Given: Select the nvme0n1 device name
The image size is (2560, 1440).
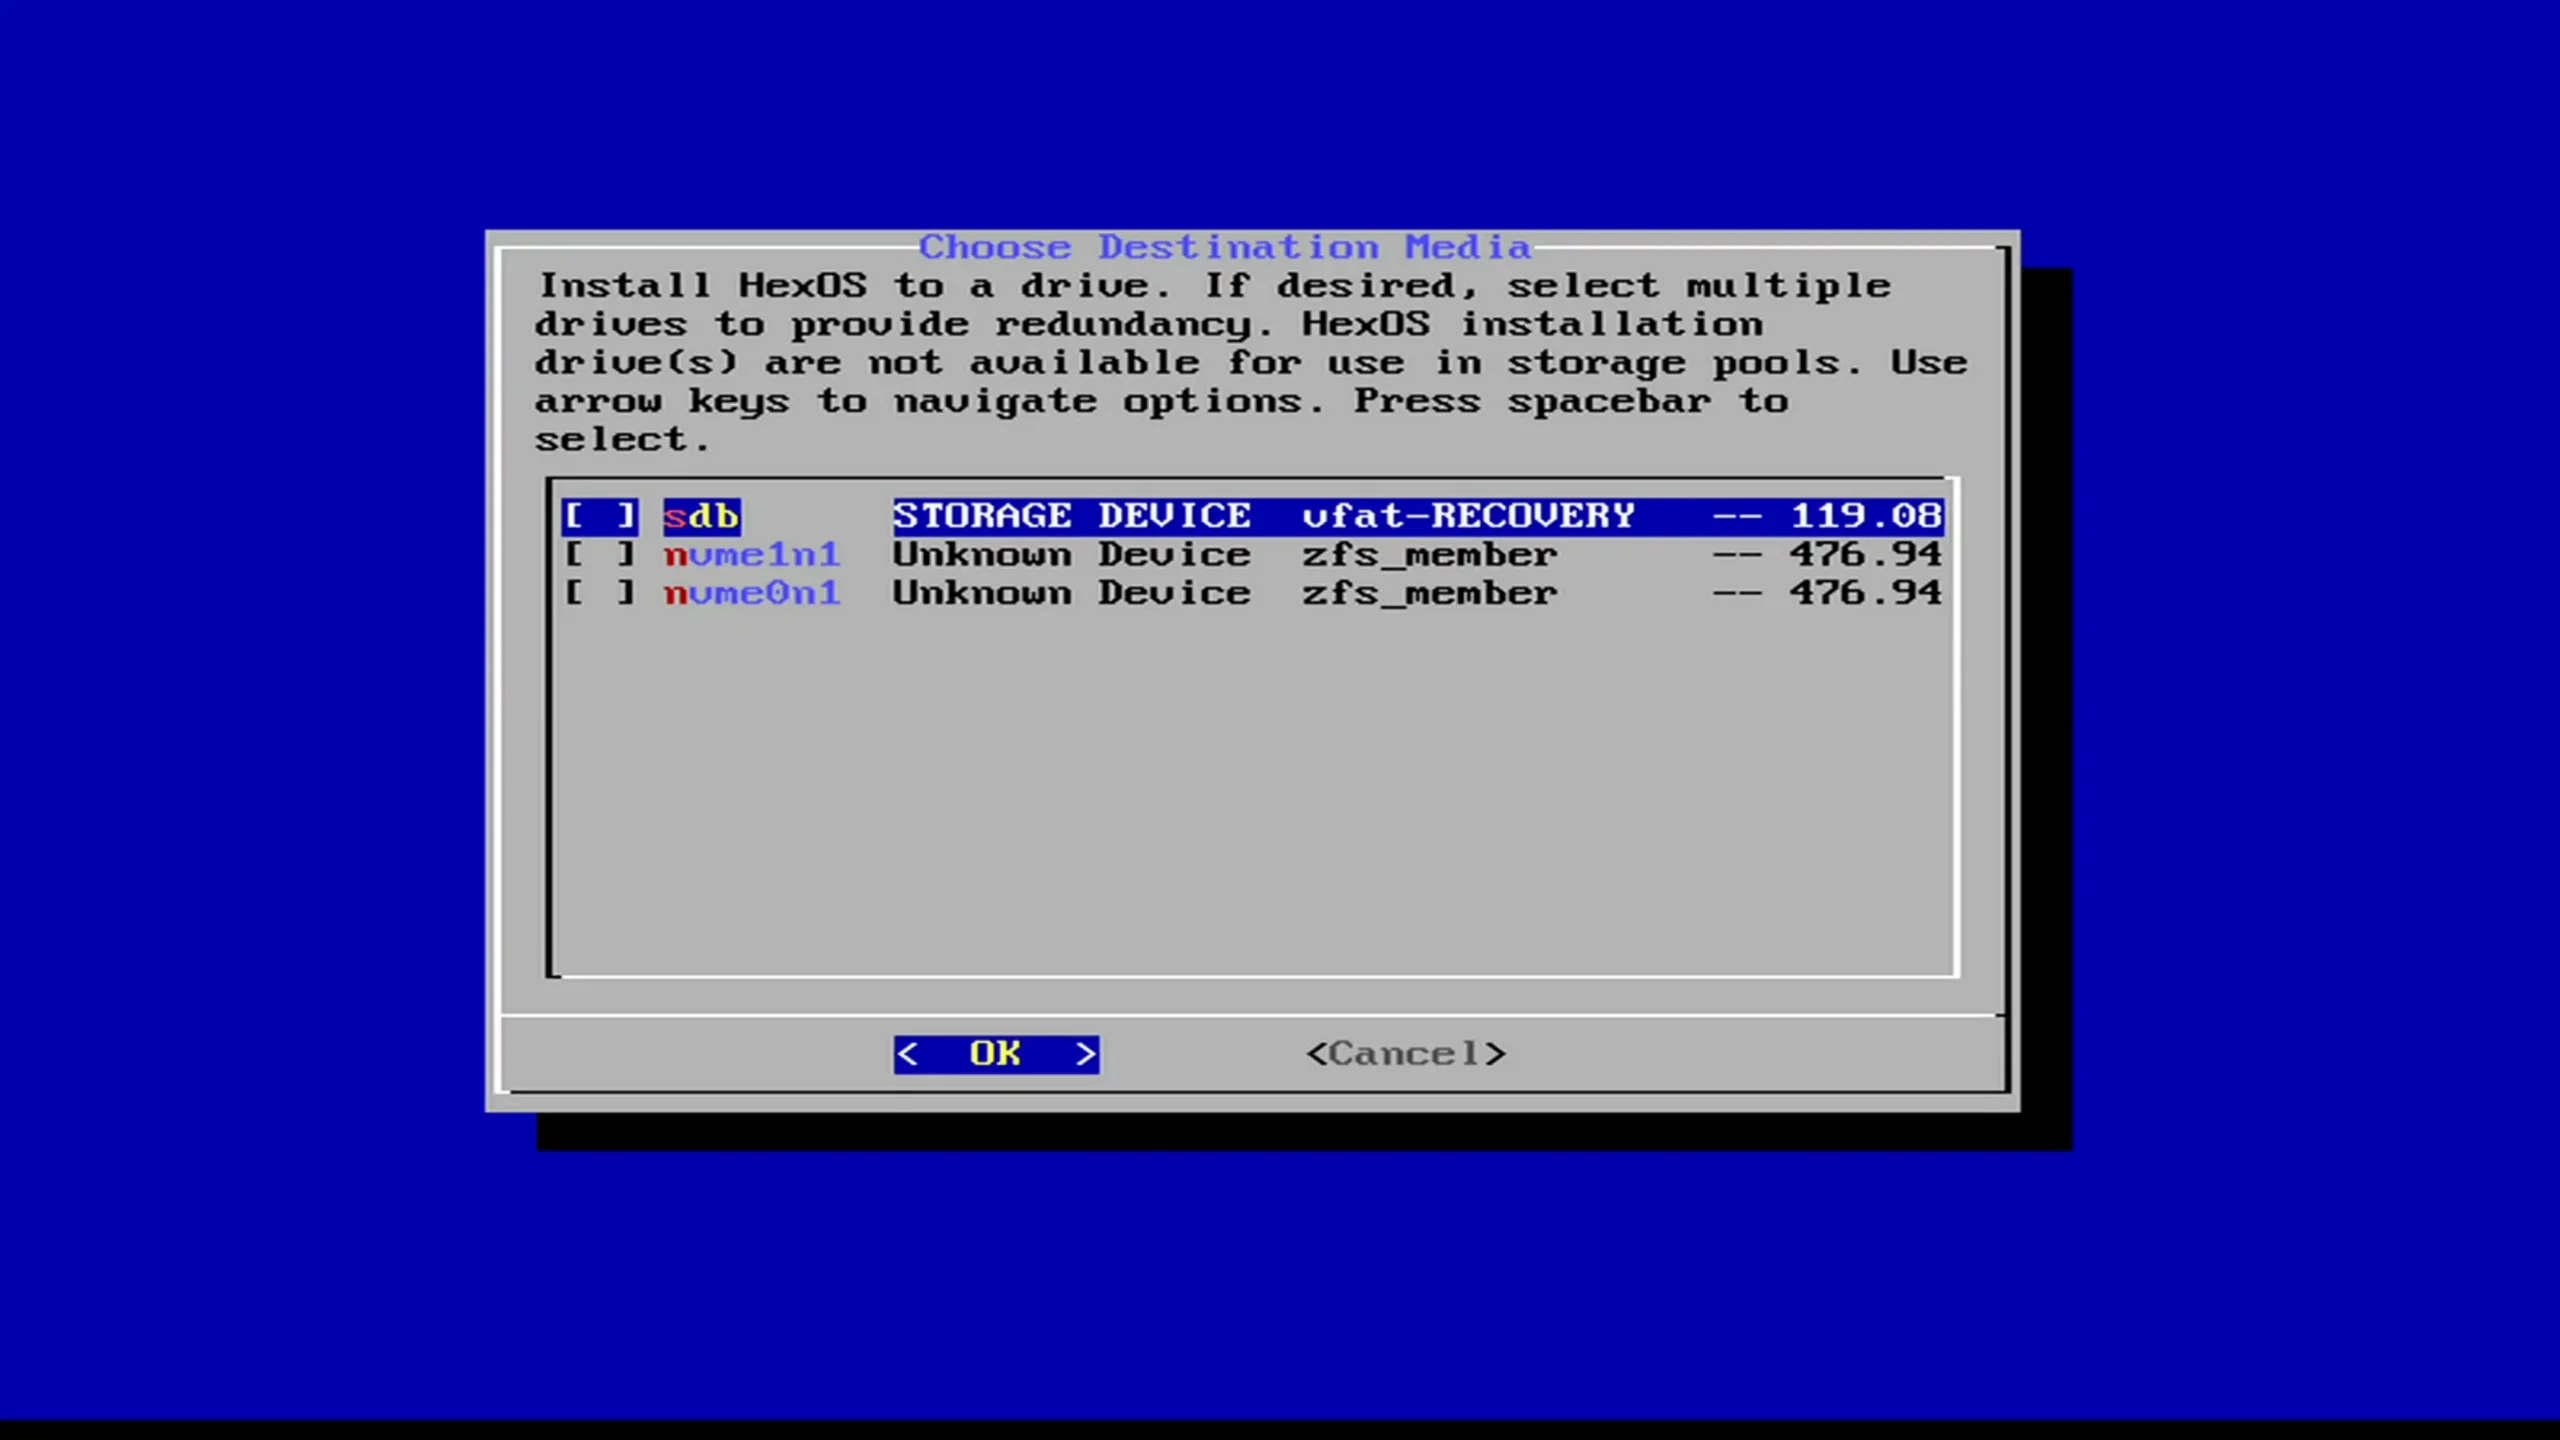Looking at the screenshot, I should [x=752, y=593].
